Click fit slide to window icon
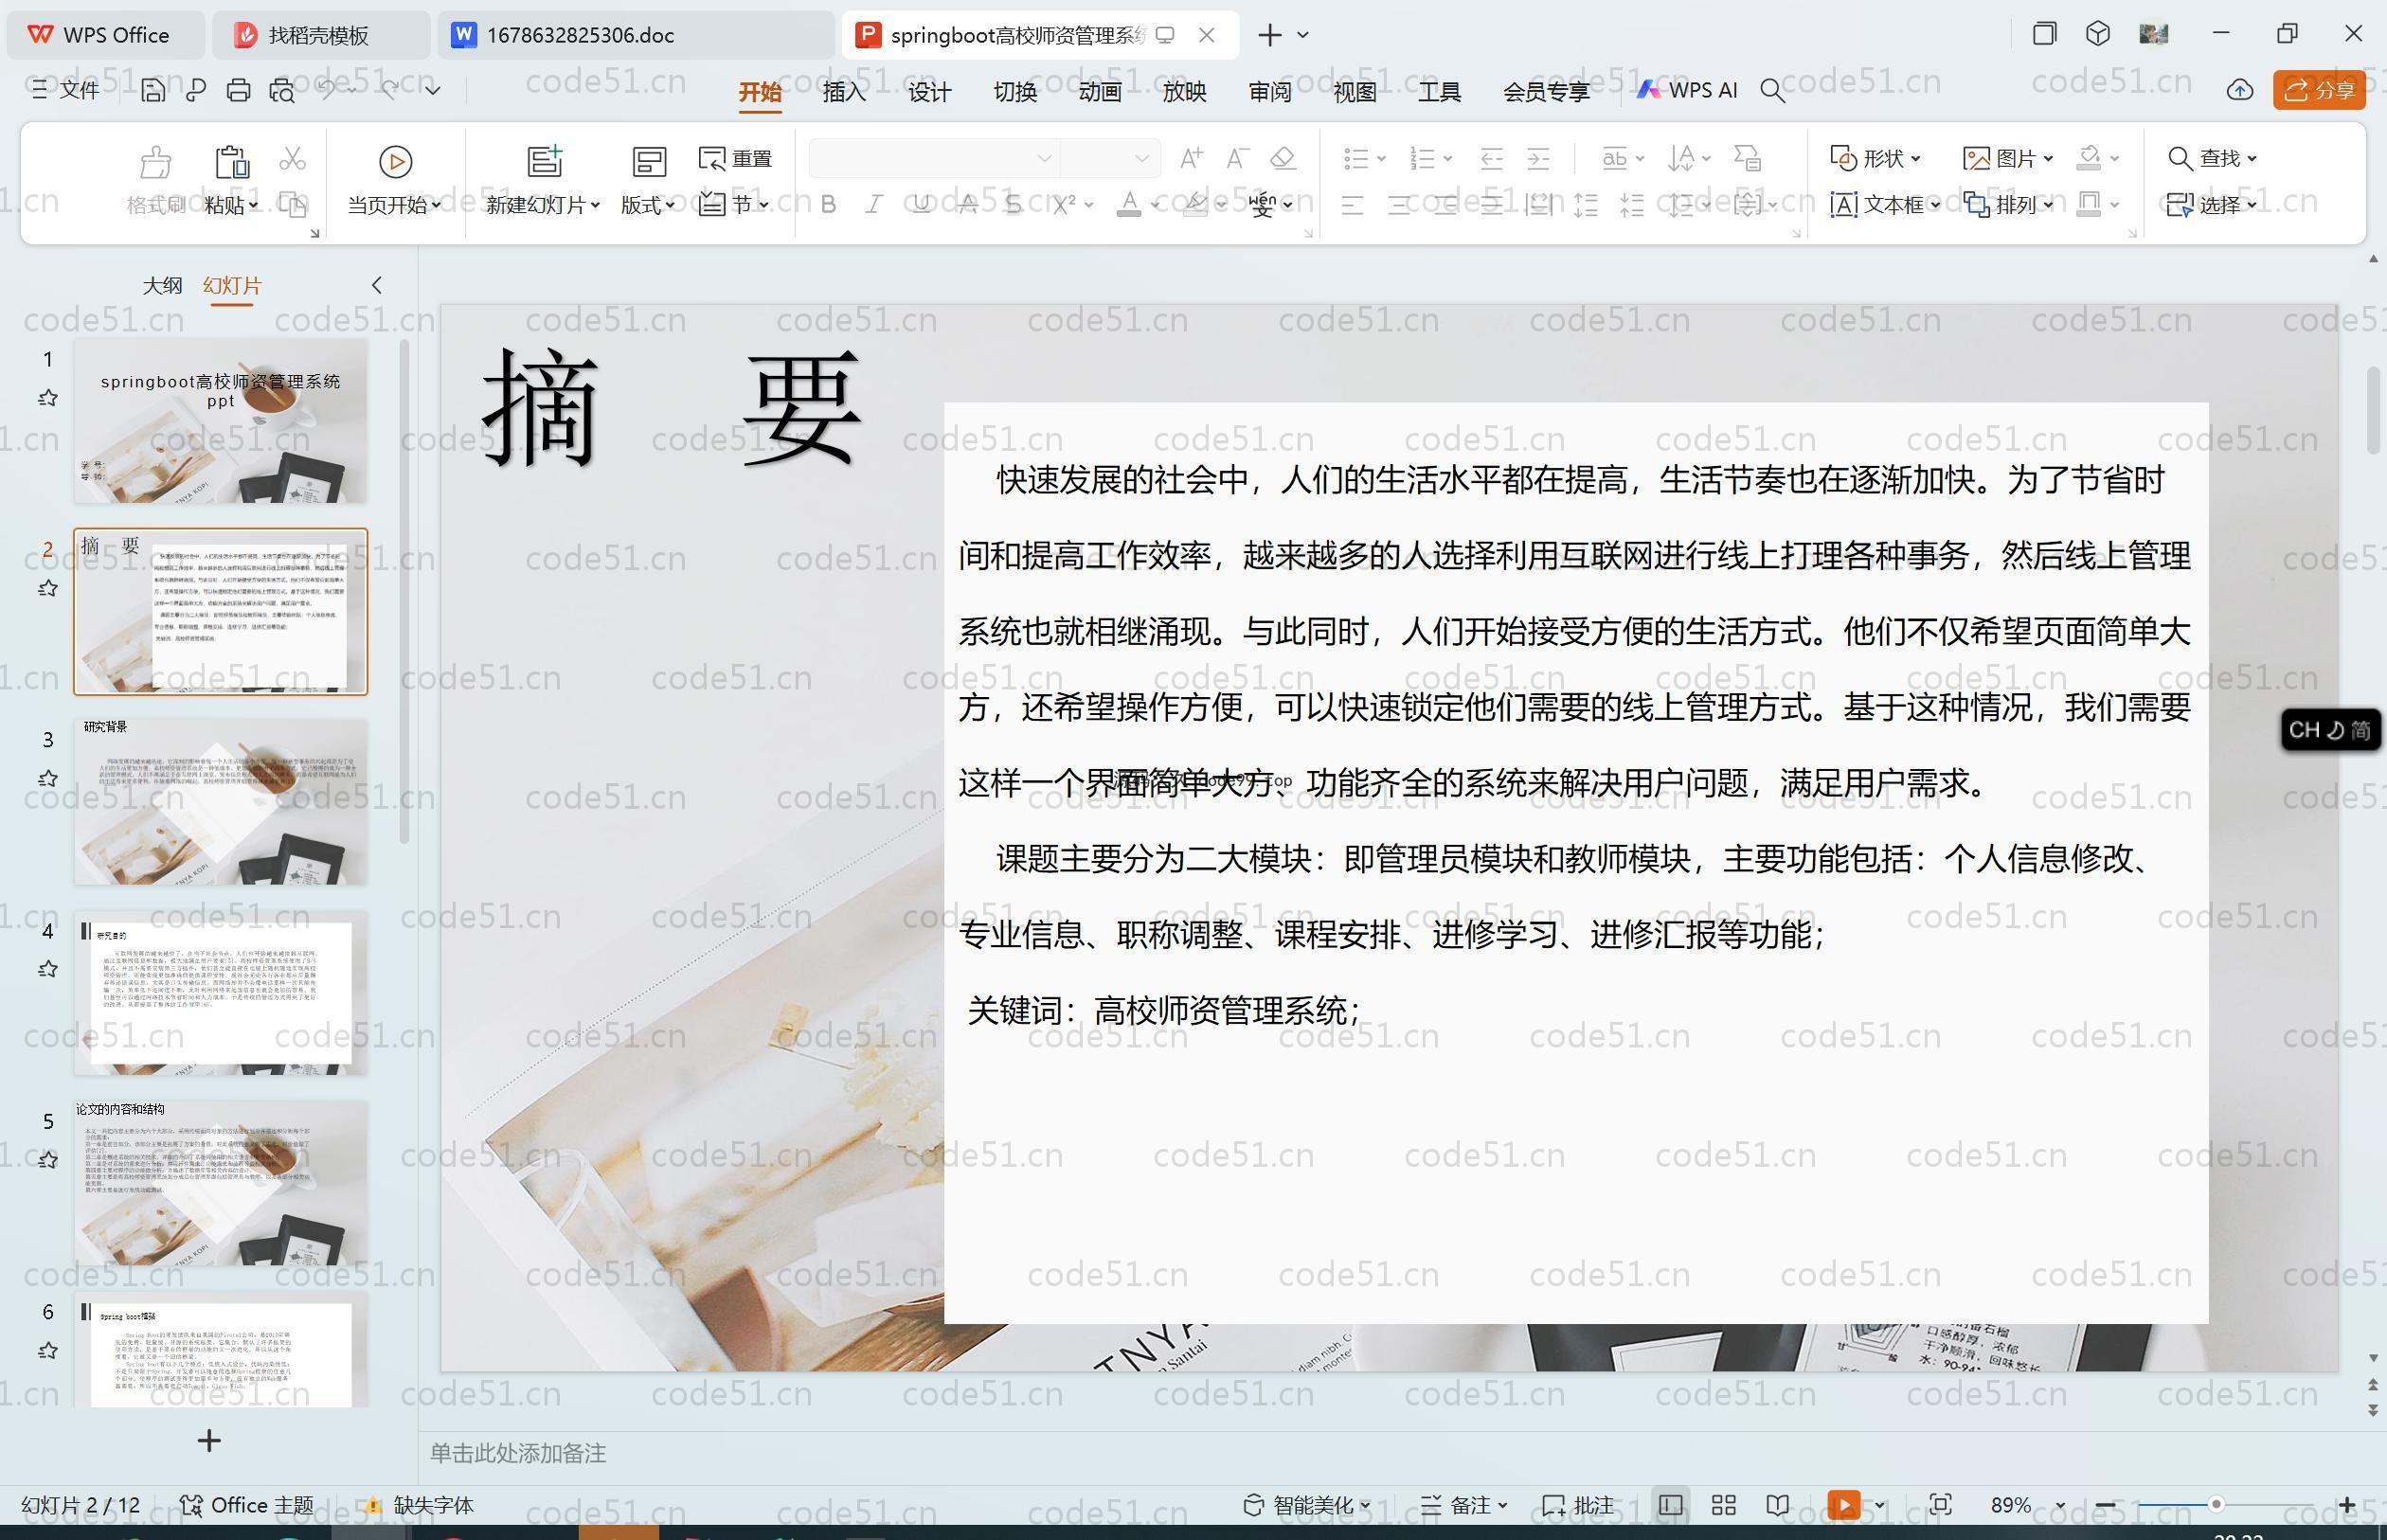 point(1940,1506)
